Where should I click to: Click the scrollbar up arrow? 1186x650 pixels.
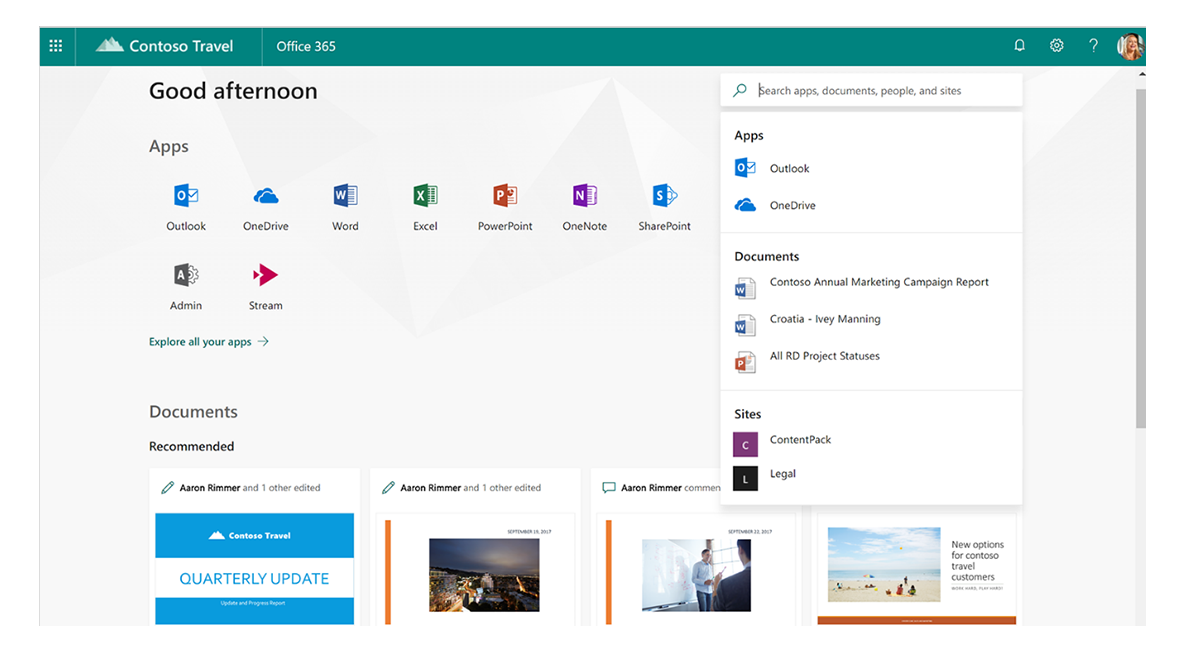pyautogui.click(x=1141, y=75)
